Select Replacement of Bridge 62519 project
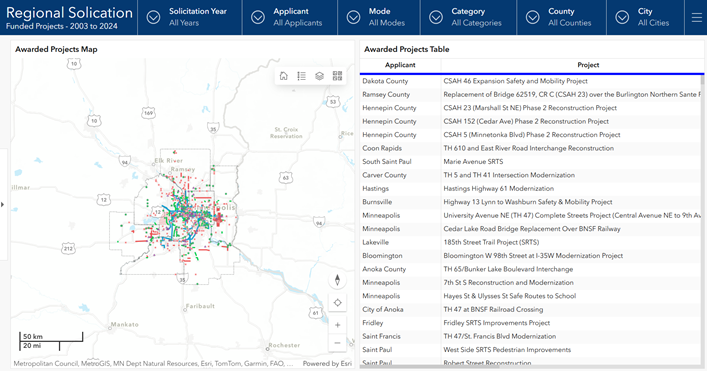The image size is (707, 371). (572, 95)
